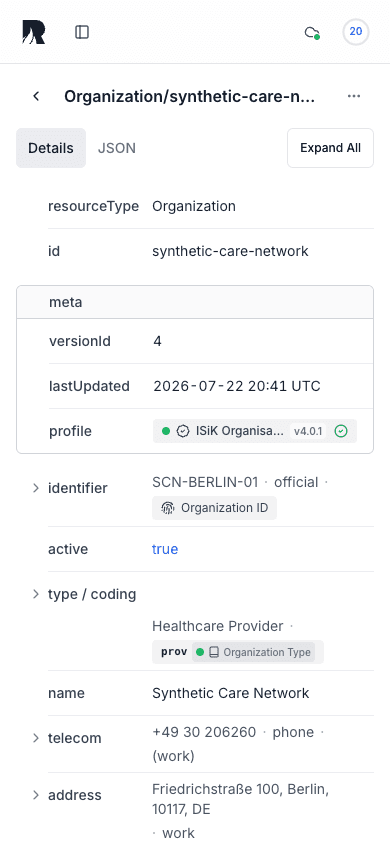
Task: Click the prov code label
Action: (x=174, y=652)
